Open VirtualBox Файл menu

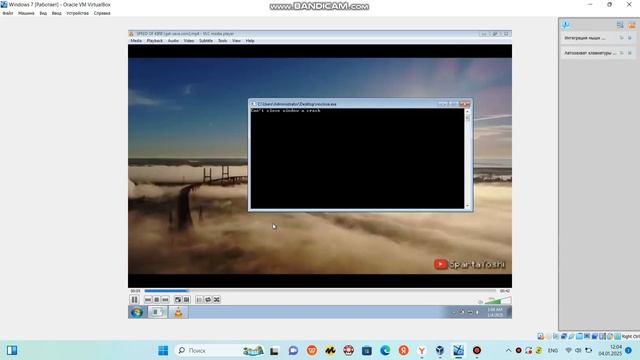pyautogui.click(x=8, y=13)
